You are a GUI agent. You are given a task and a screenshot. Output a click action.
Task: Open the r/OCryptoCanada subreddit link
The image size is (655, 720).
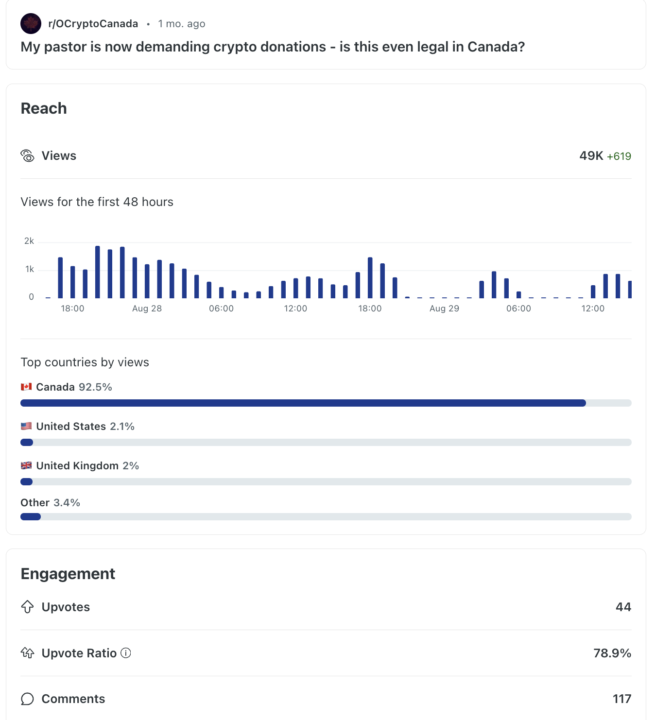94,23
